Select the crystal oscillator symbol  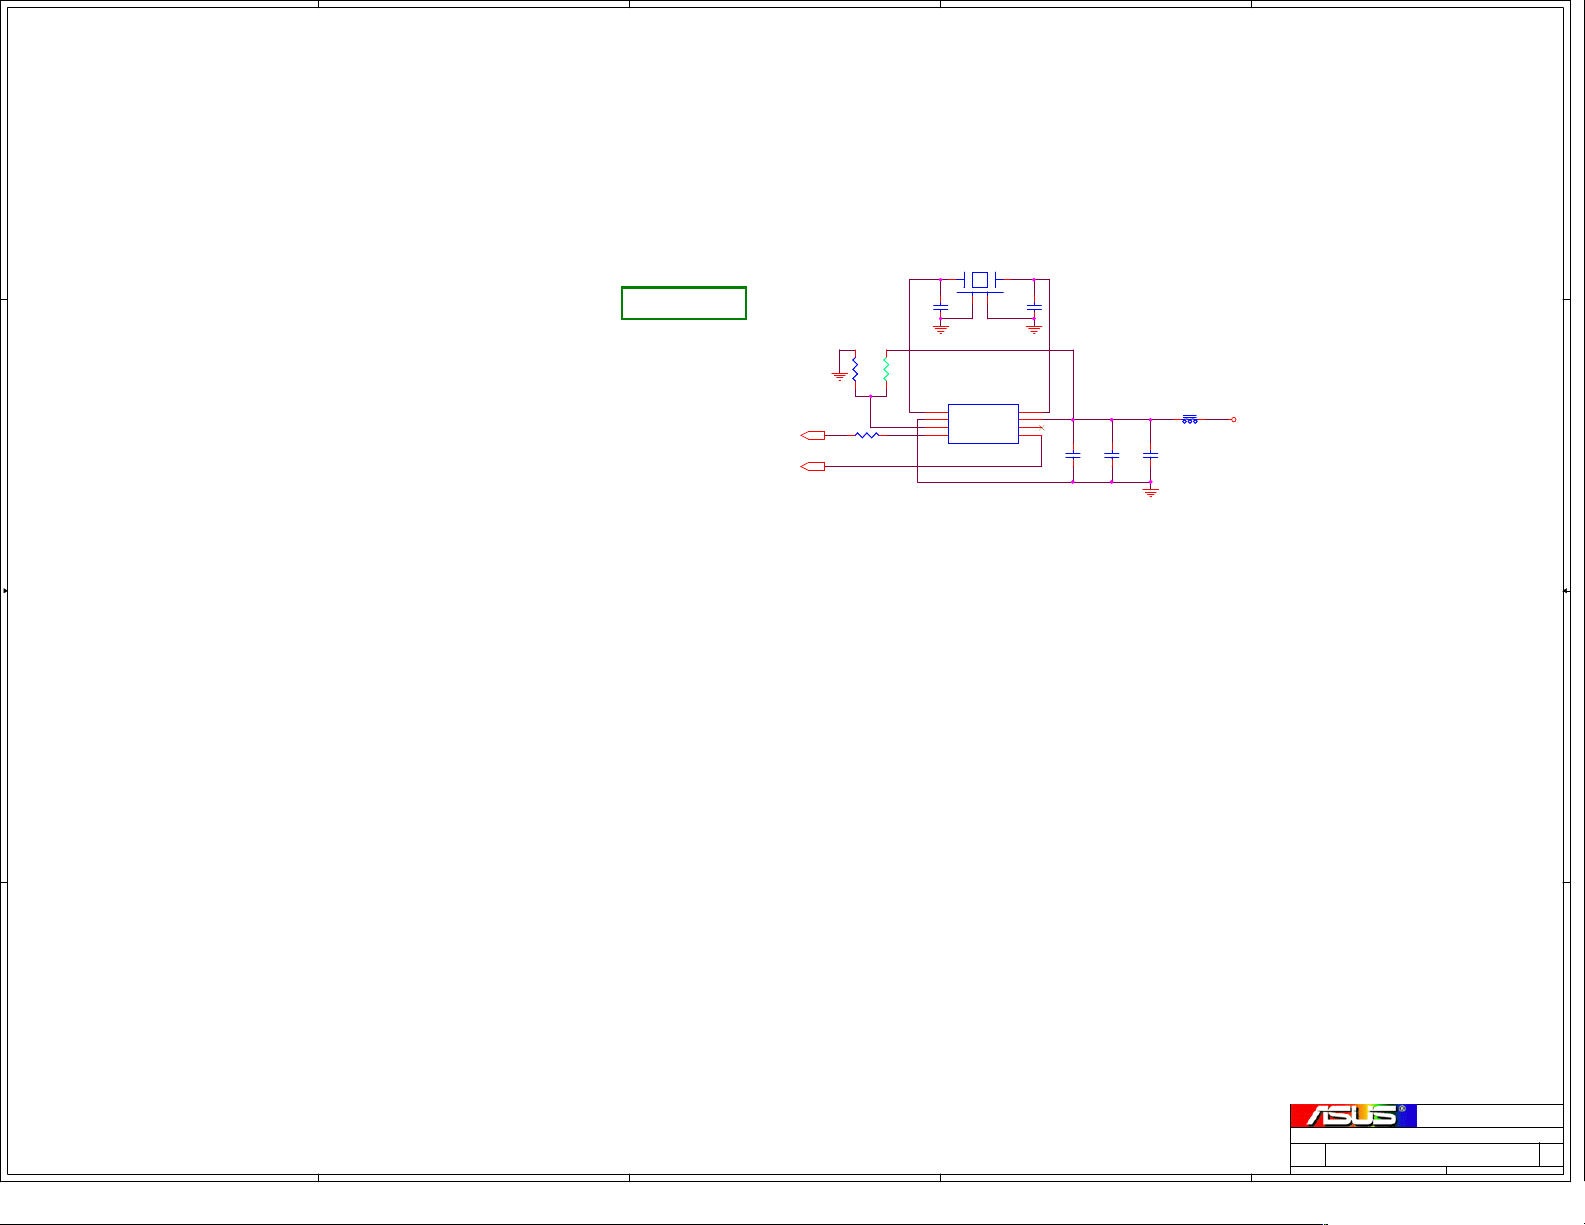click(x=980, y=281)
